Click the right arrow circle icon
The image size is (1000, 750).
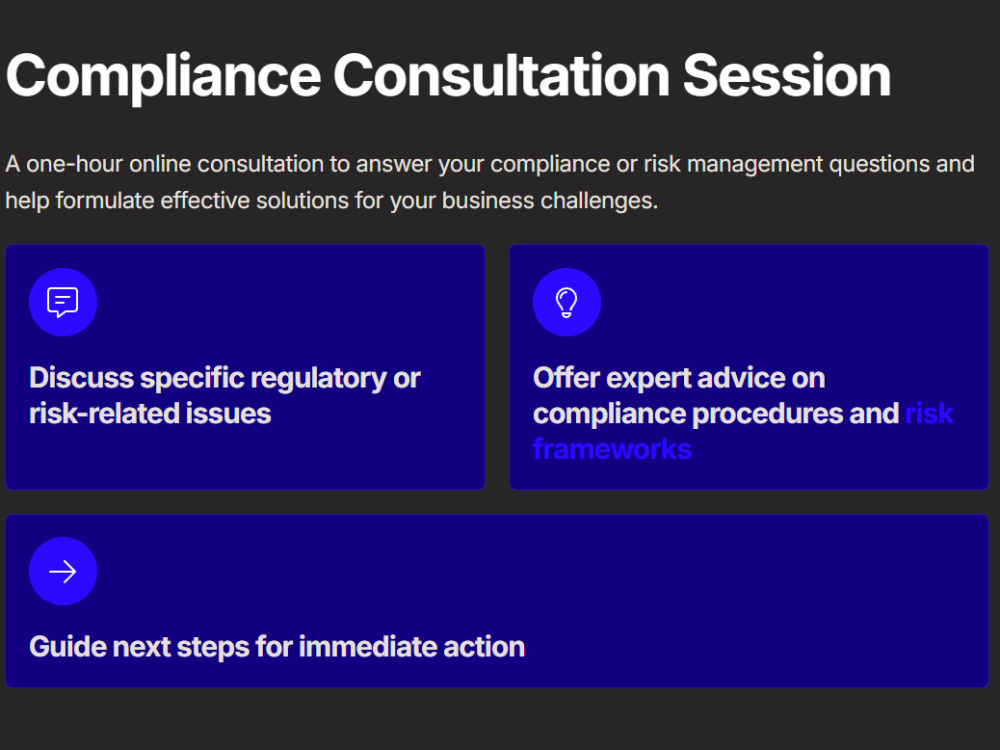tap(62, 571)
